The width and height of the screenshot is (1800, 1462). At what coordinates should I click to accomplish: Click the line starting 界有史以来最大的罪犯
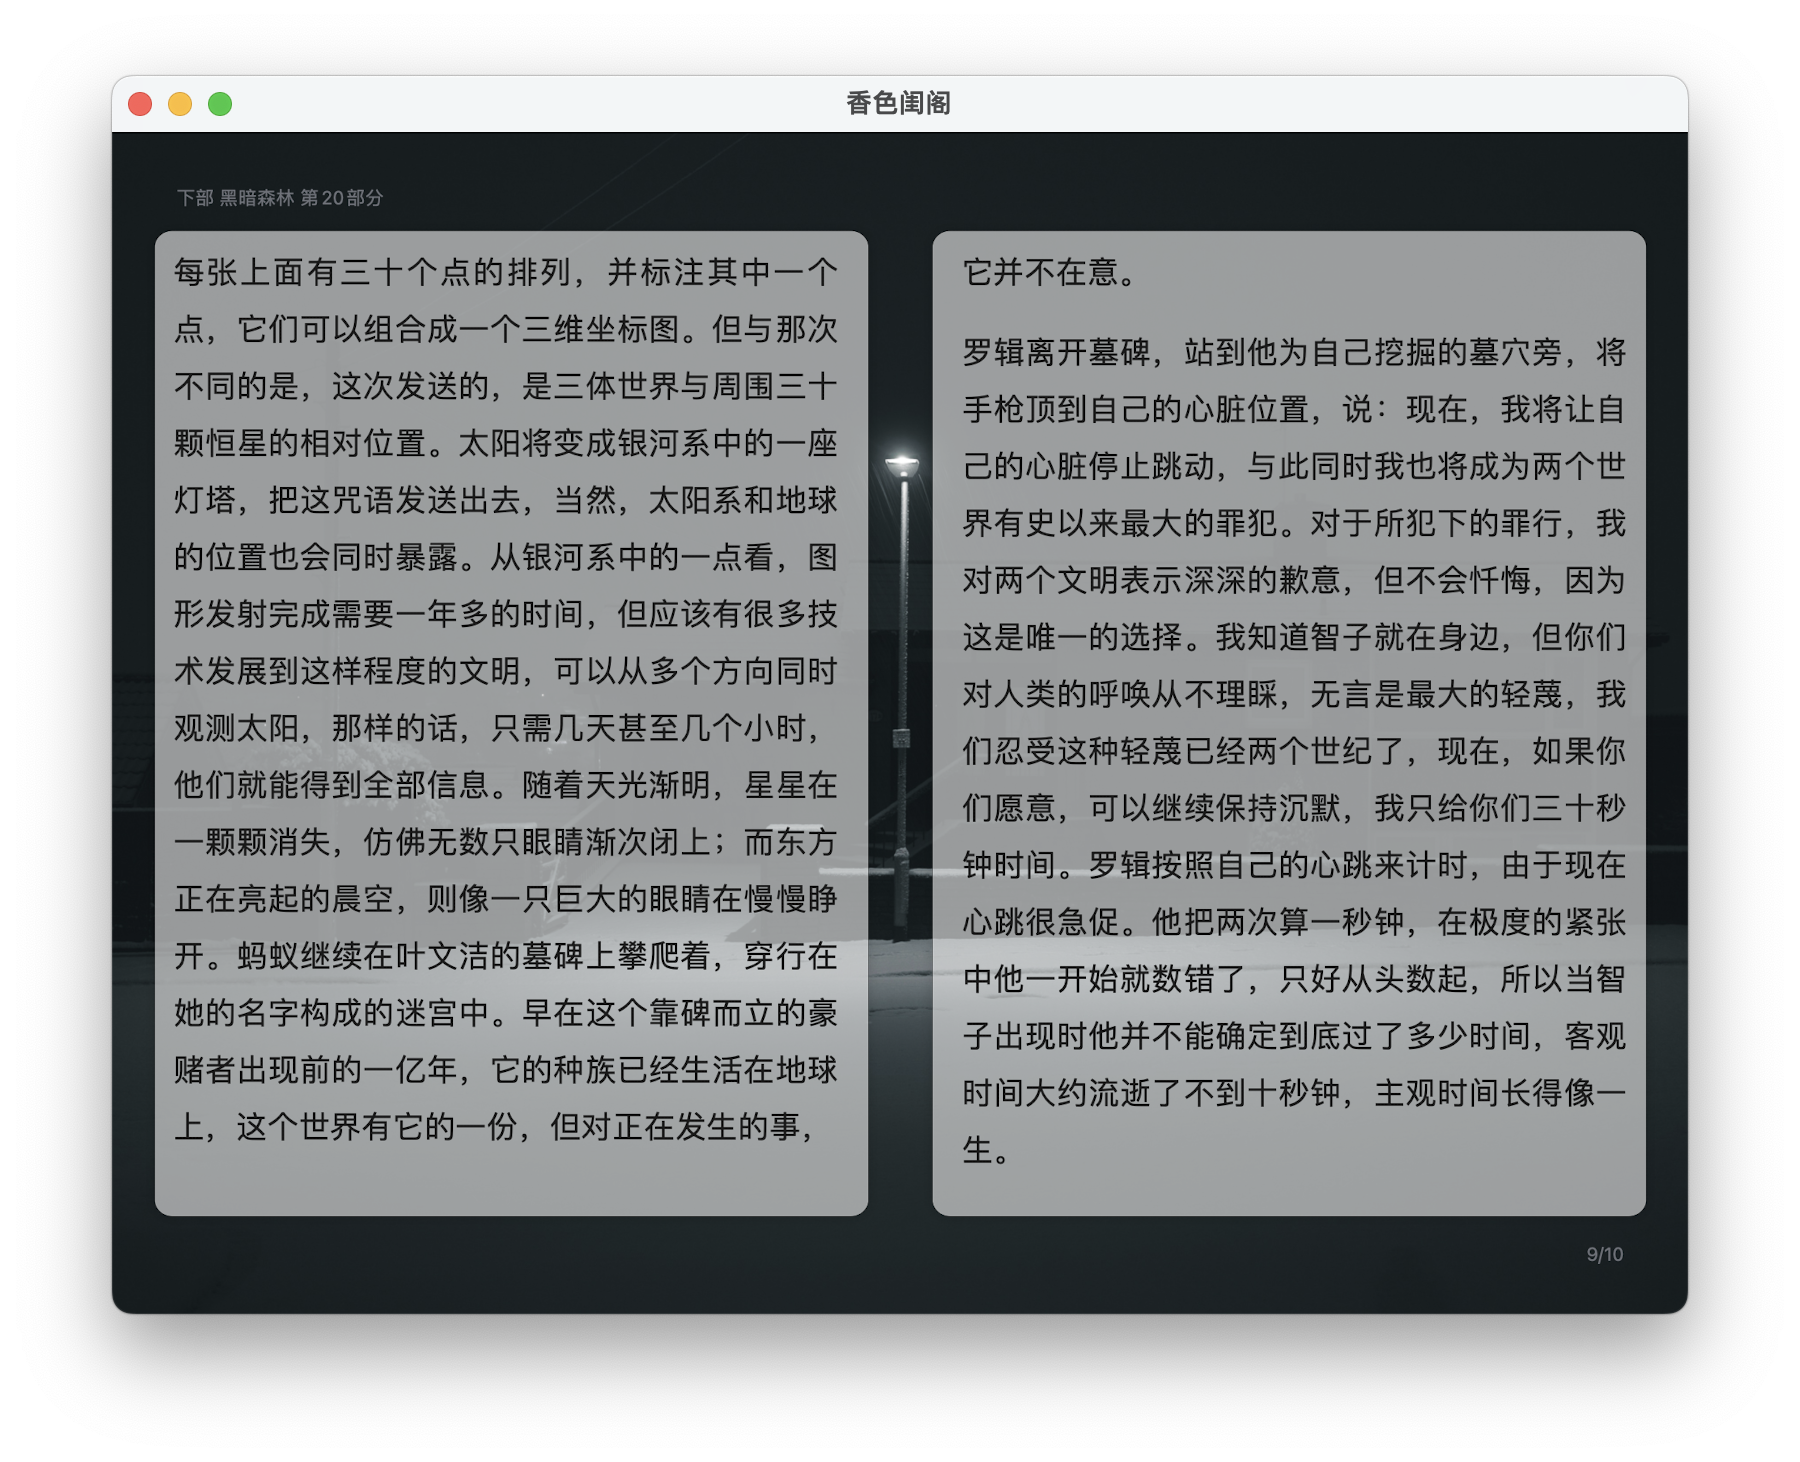click(1293, 523)
